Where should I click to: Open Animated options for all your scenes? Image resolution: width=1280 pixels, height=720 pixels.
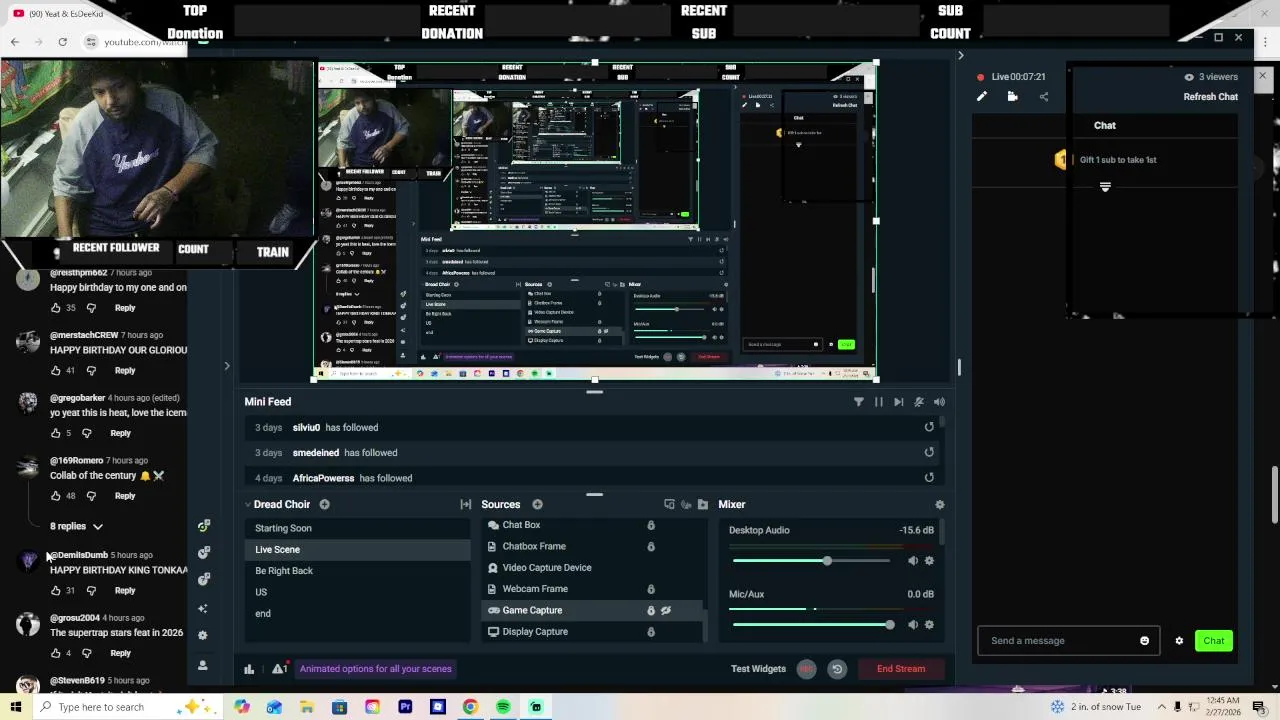[376, 669]
